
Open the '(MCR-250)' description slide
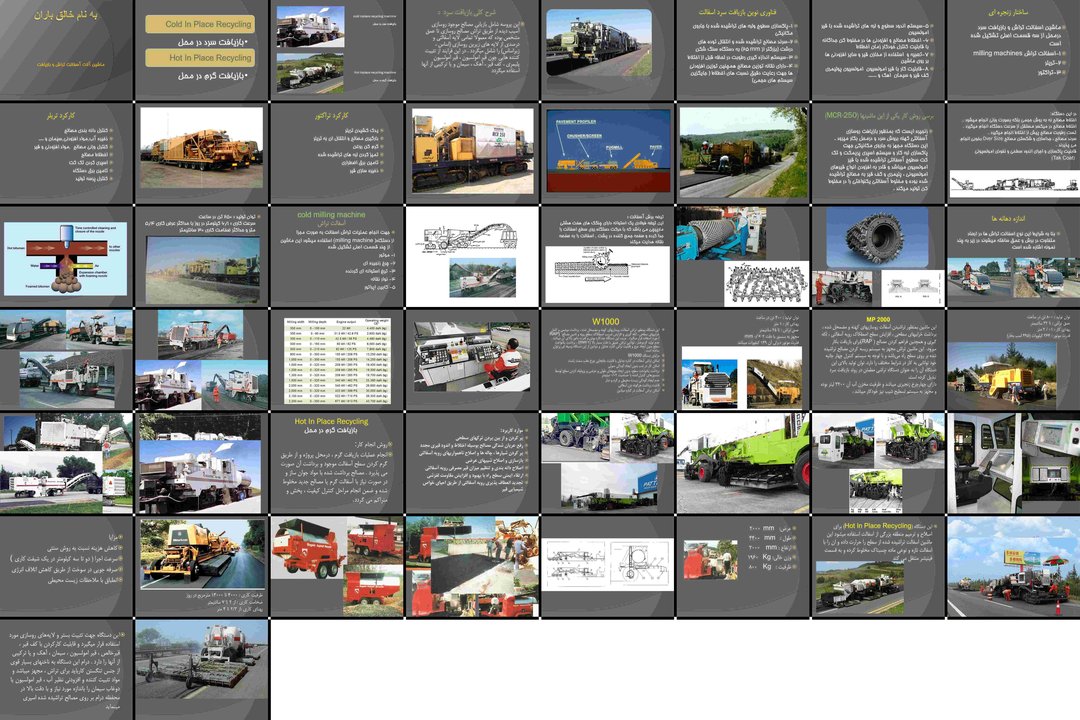[x=877, y=153]
